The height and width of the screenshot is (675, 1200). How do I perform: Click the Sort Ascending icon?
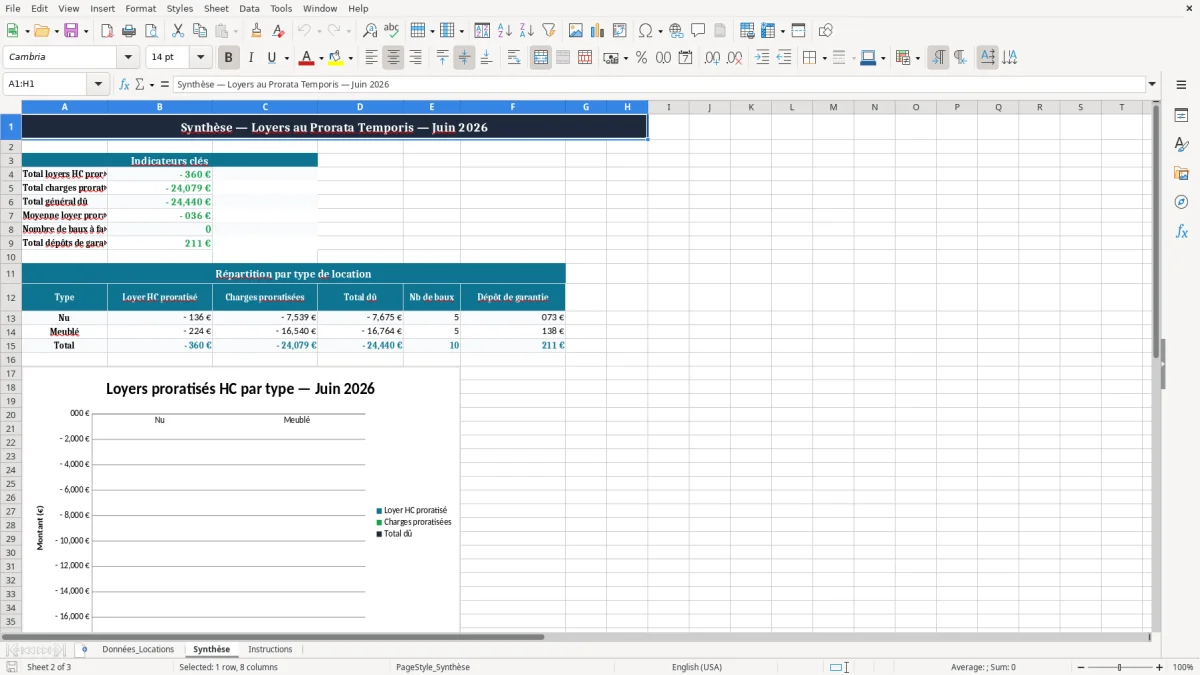tap(505, 31)
